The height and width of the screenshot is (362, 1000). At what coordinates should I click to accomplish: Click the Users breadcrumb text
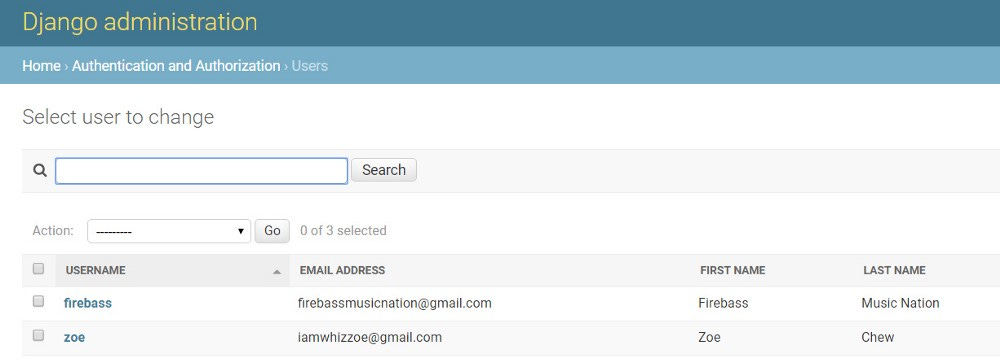[310, 66]
